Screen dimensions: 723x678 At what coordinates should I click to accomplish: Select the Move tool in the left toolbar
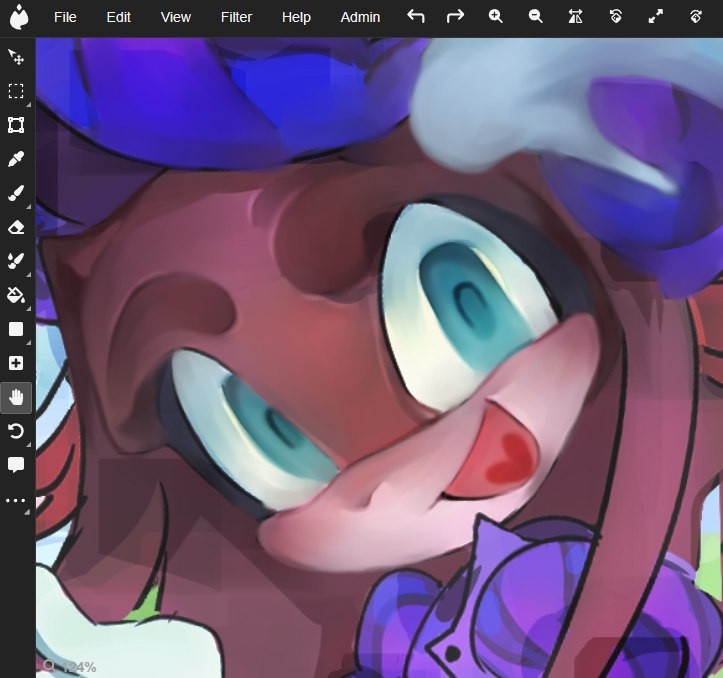pyautogui.click(x=16, y=57)
